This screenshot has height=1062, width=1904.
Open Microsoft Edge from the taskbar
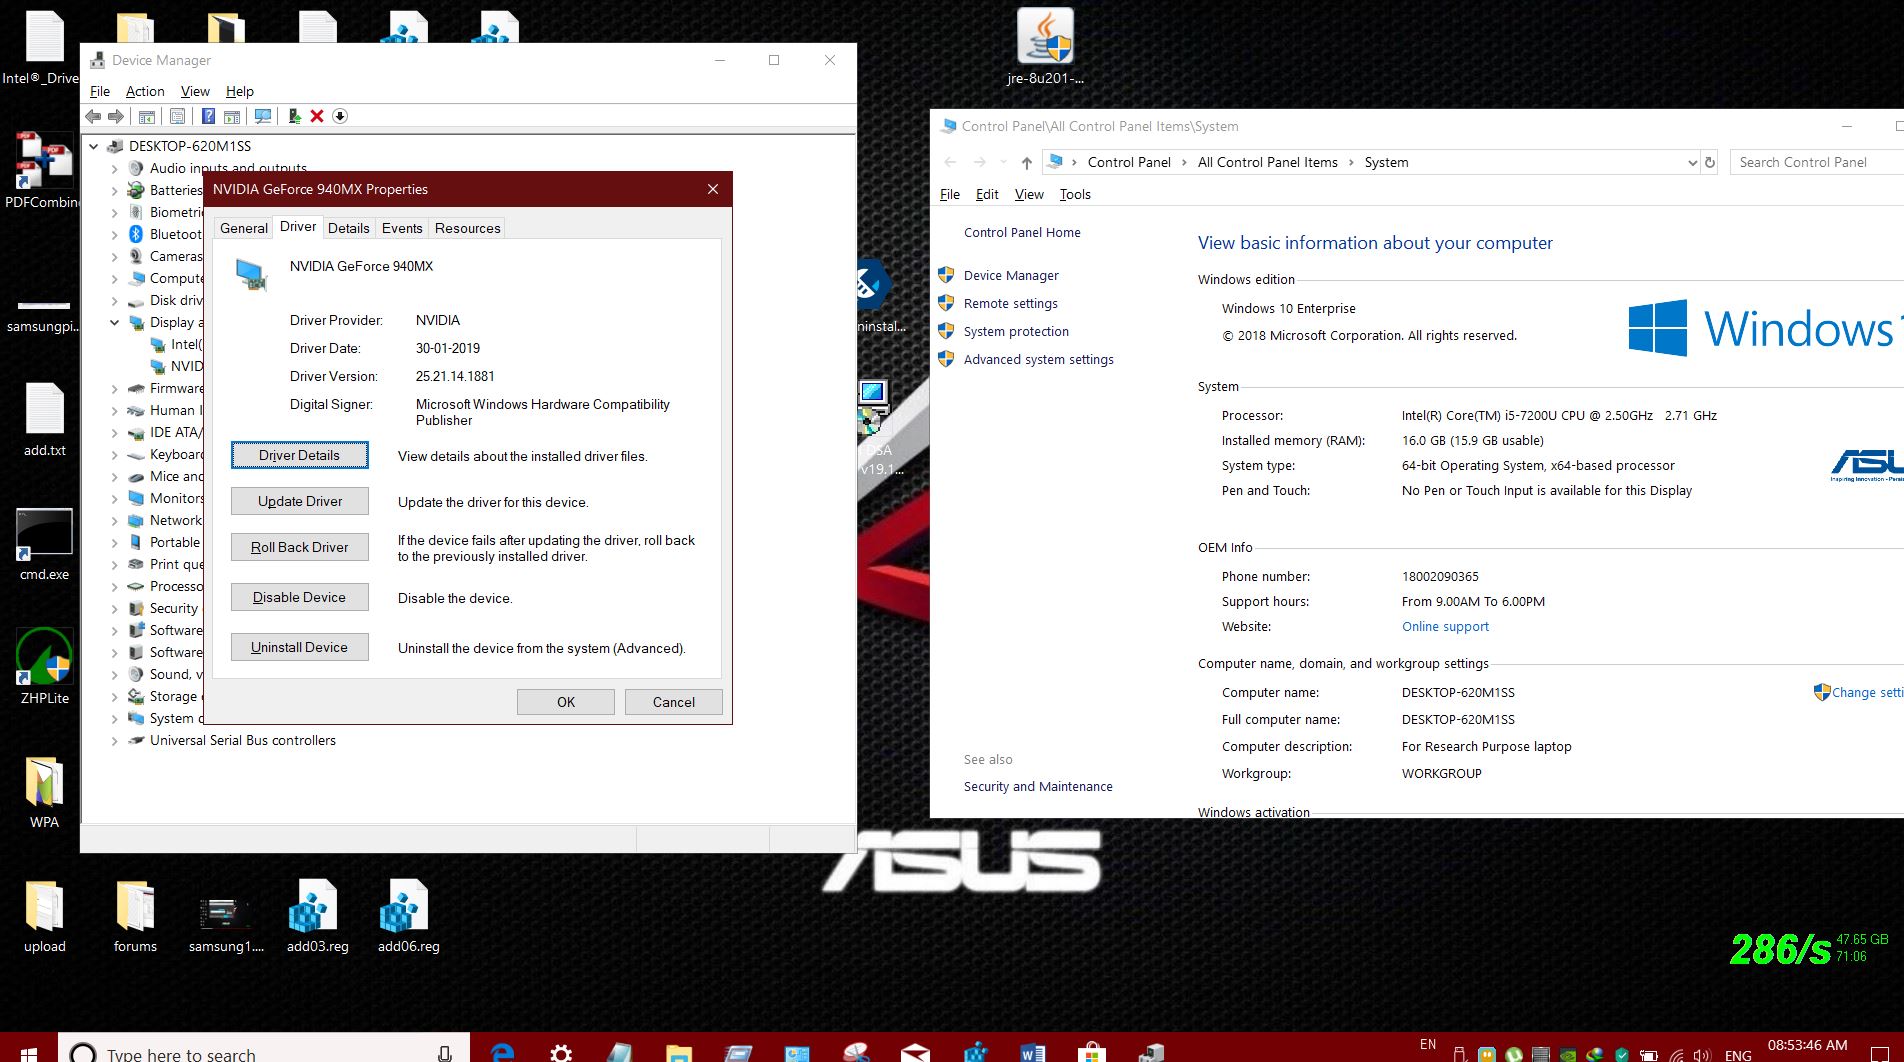pyautogui.click(x=503, y=1052)
